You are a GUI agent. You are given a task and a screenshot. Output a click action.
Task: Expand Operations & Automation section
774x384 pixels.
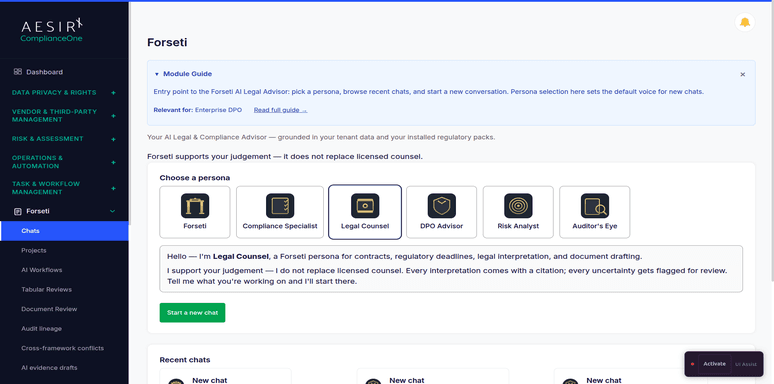(x=113, y=162)
